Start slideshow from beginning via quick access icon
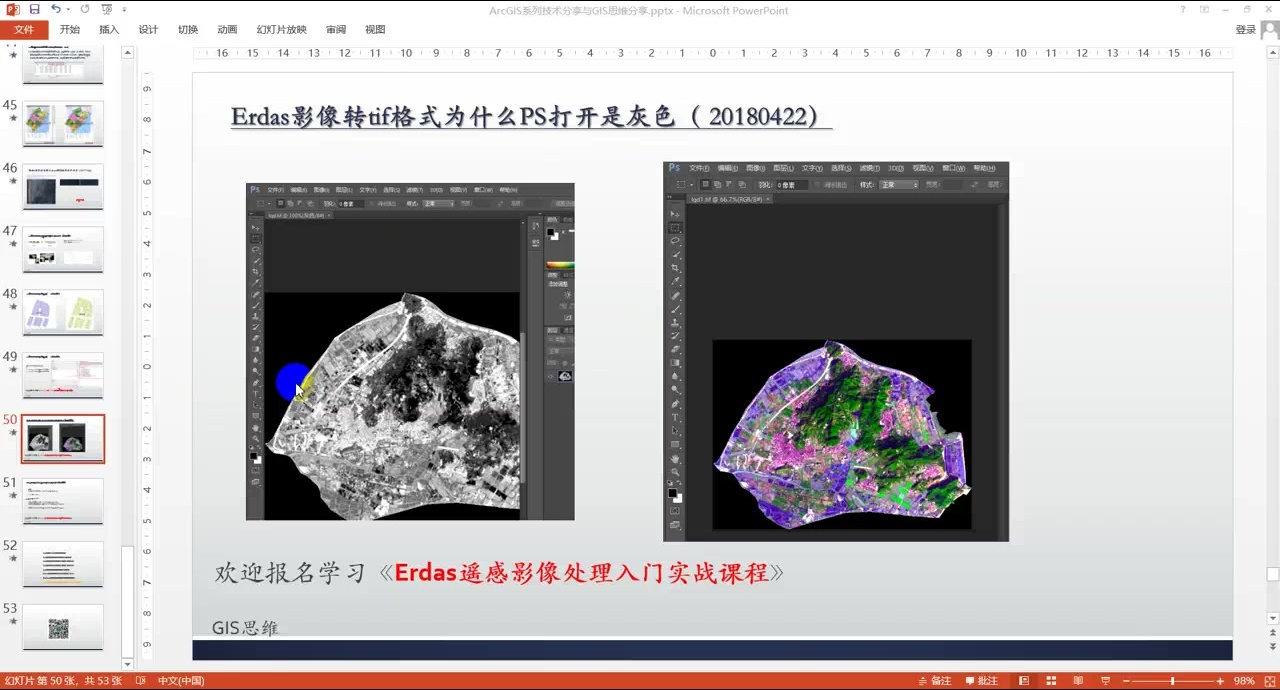 click(x=106, y=9)
